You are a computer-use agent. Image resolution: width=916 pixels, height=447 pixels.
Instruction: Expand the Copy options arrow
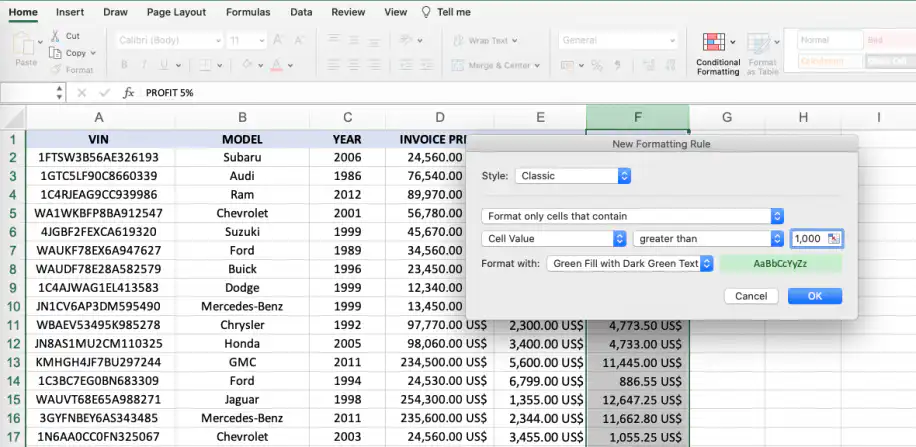click(93, 53)
